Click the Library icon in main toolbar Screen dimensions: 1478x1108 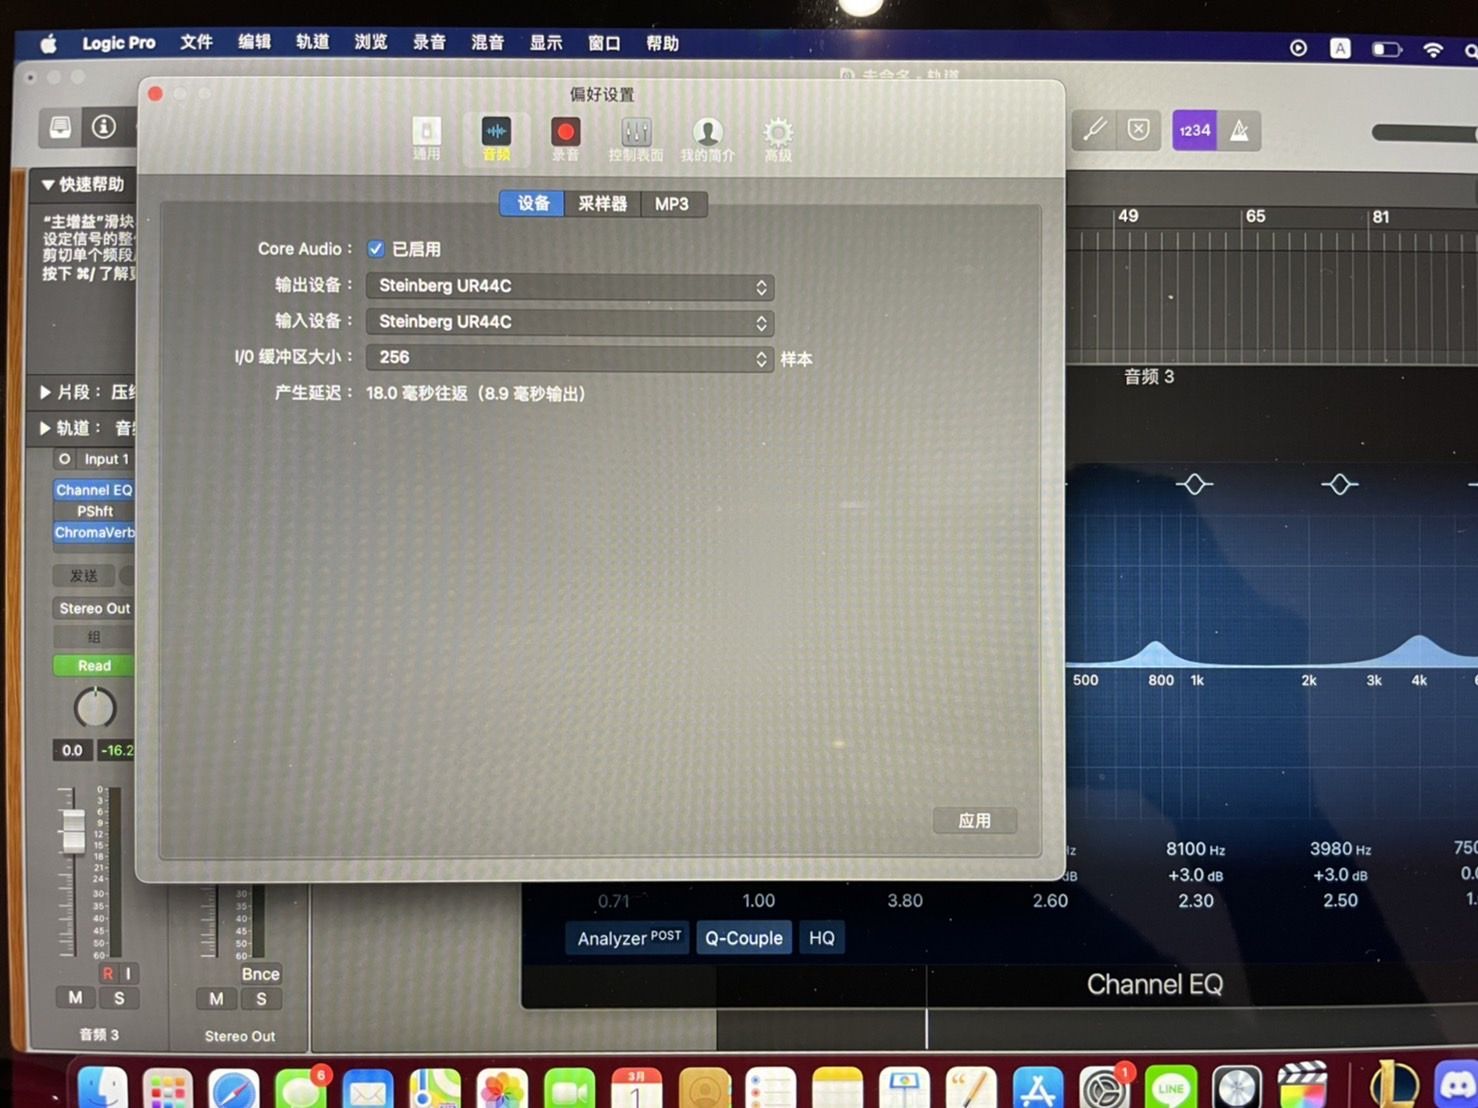60,127
